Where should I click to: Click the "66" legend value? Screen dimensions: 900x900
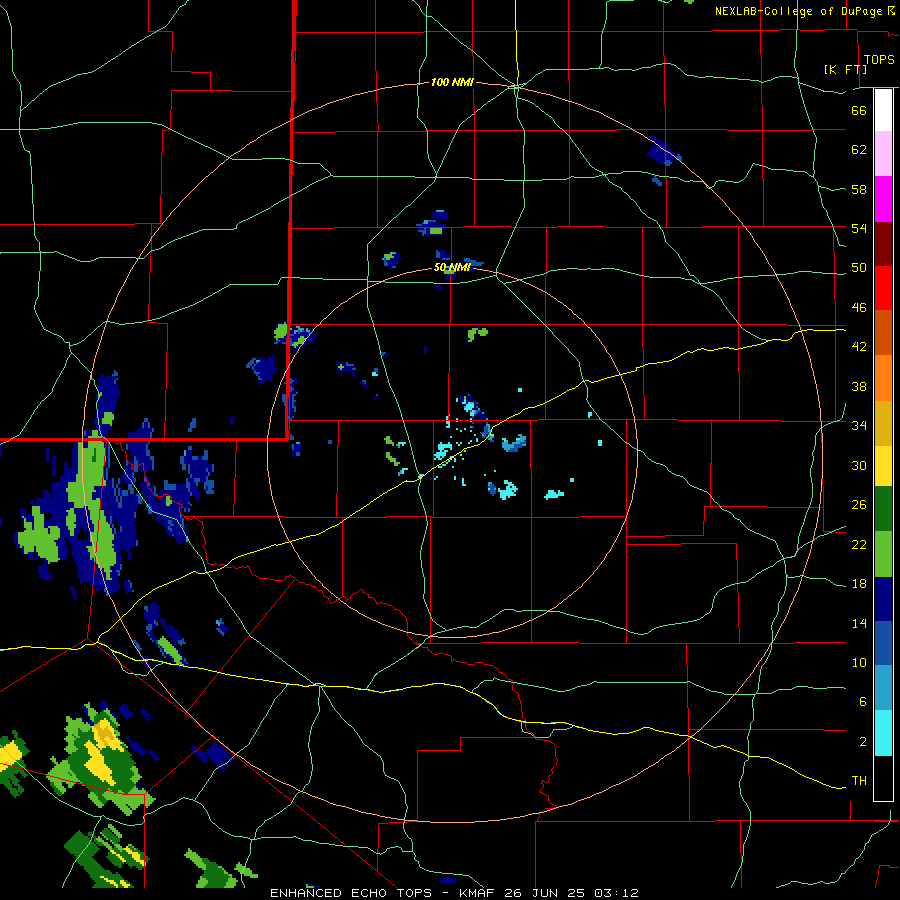pyautogui.click(x=859, y=110)
